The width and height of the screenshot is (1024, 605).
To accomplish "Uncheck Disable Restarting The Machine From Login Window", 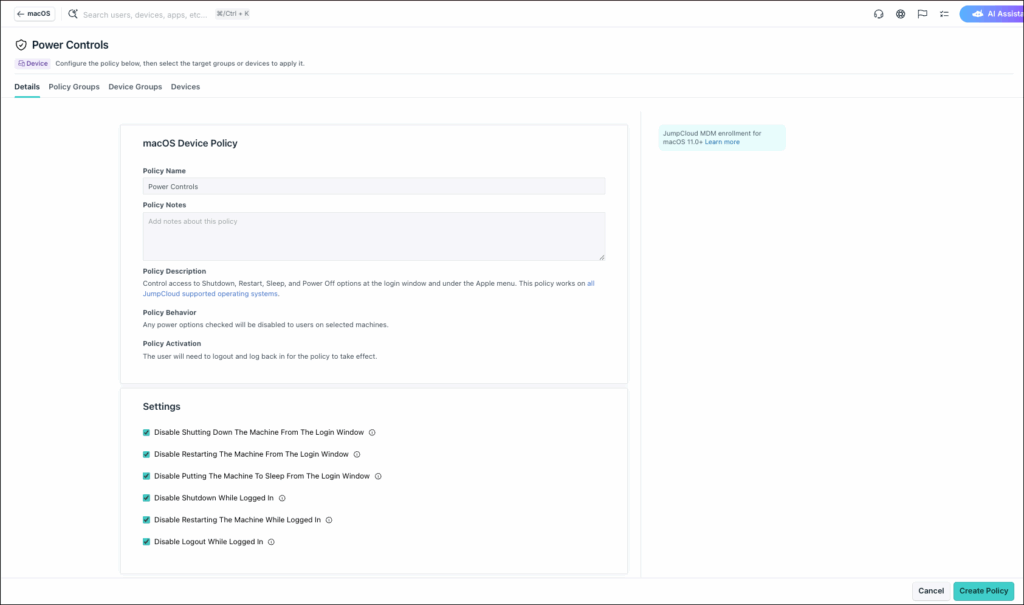I will pyautogui.click(x=146, y=454).
